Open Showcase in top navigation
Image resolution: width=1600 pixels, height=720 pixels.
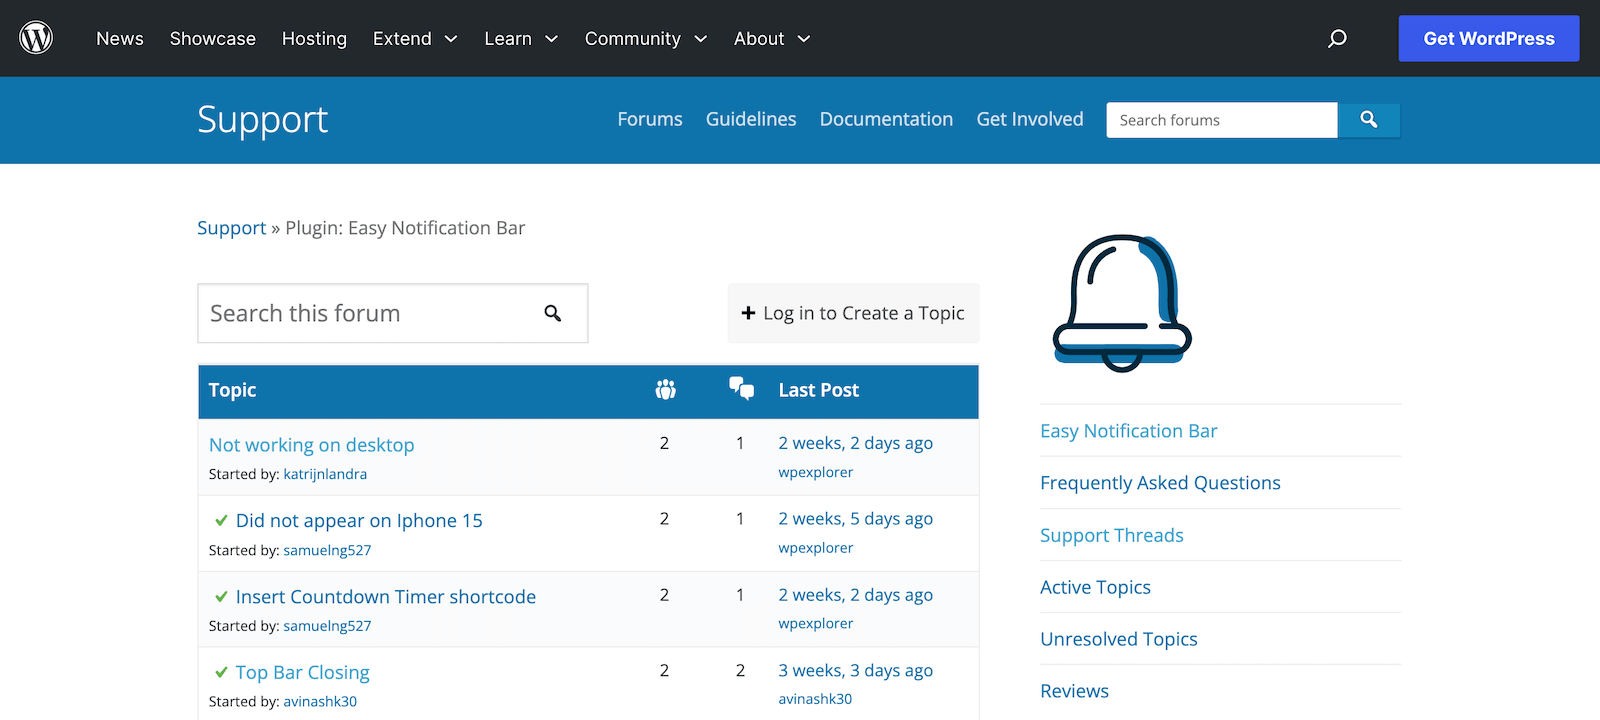213,38
